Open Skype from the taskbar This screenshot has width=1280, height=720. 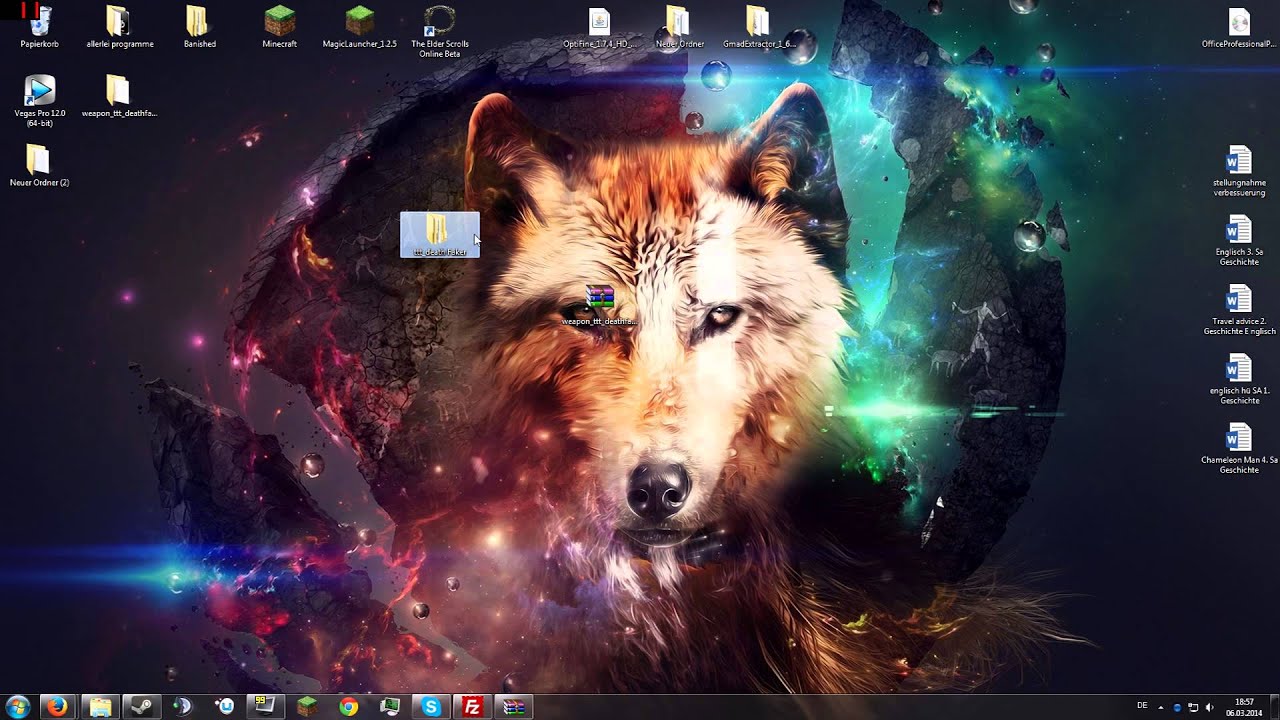click(x=431, y=707)
